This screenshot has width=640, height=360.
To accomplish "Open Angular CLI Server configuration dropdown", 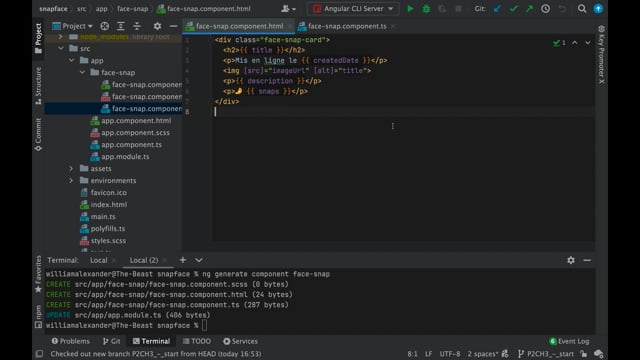I will tap(353, 9).
